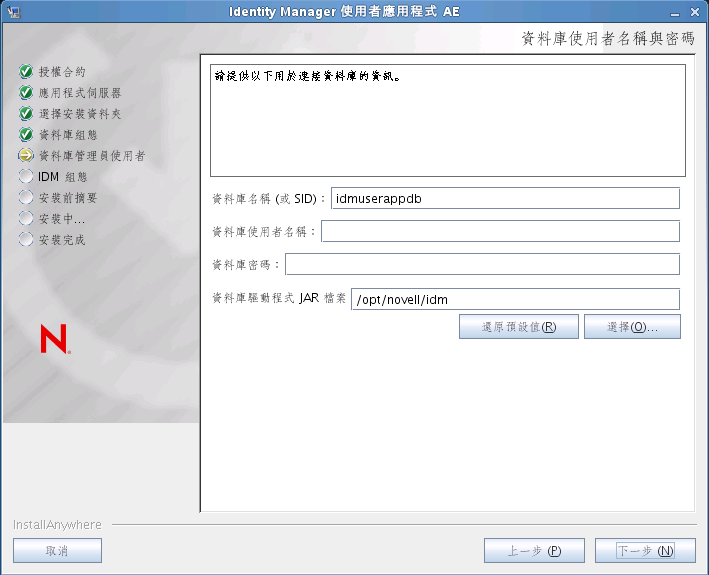Click the IDM 組態 pending step circle icon
This screenshot has height=575, width=709.
[x=26, y=176]
